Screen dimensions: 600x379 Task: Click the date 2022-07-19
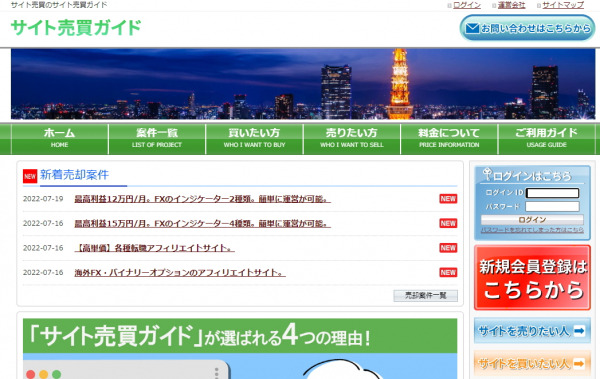[x=43, y=199]
